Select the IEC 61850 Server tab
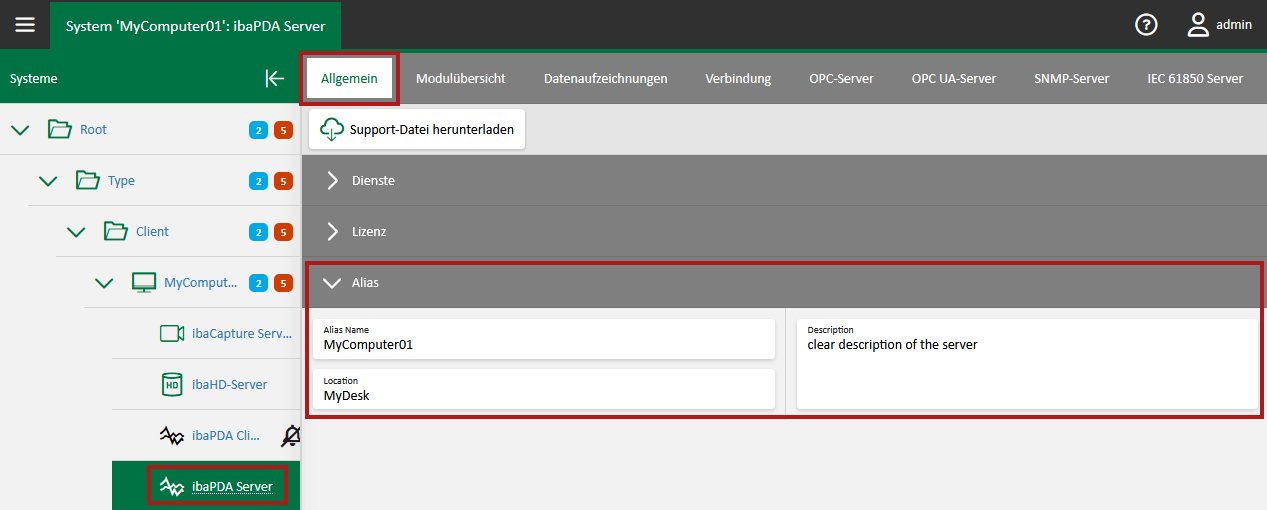 click(1195, 78)
